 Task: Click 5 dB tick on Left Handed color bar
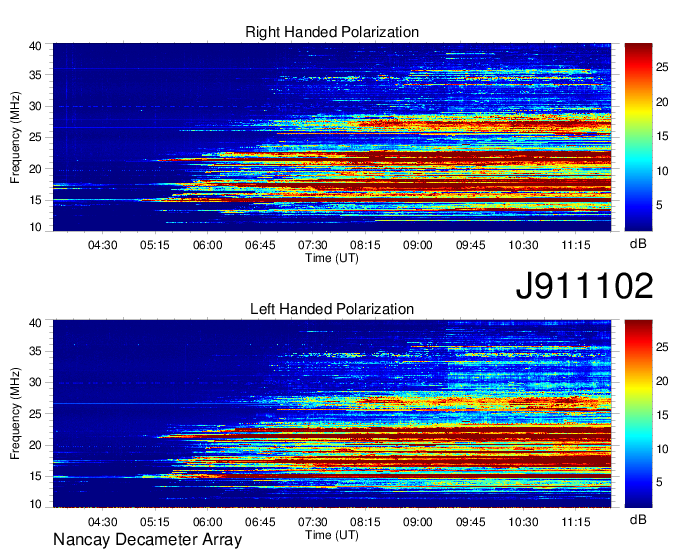point(659,482)
